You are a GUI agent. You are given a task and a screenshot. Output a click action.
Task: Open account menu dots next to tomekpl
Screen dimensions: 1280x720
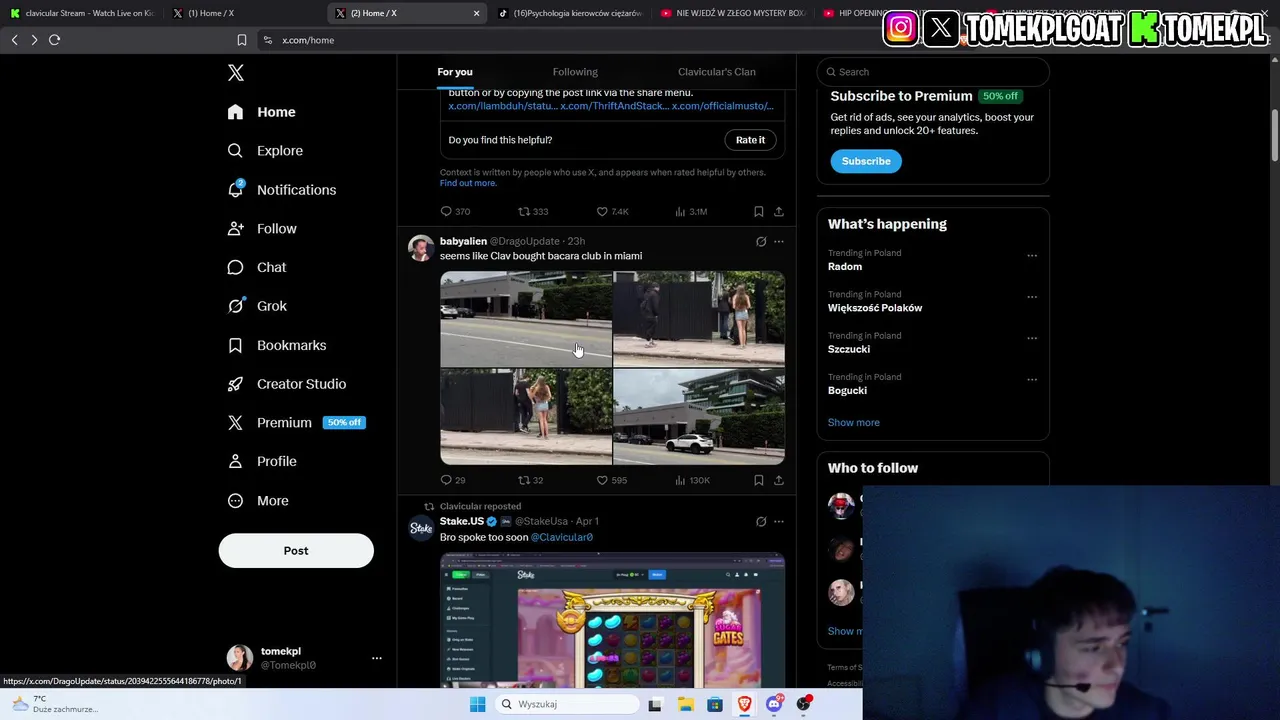[x=377, y=658]
